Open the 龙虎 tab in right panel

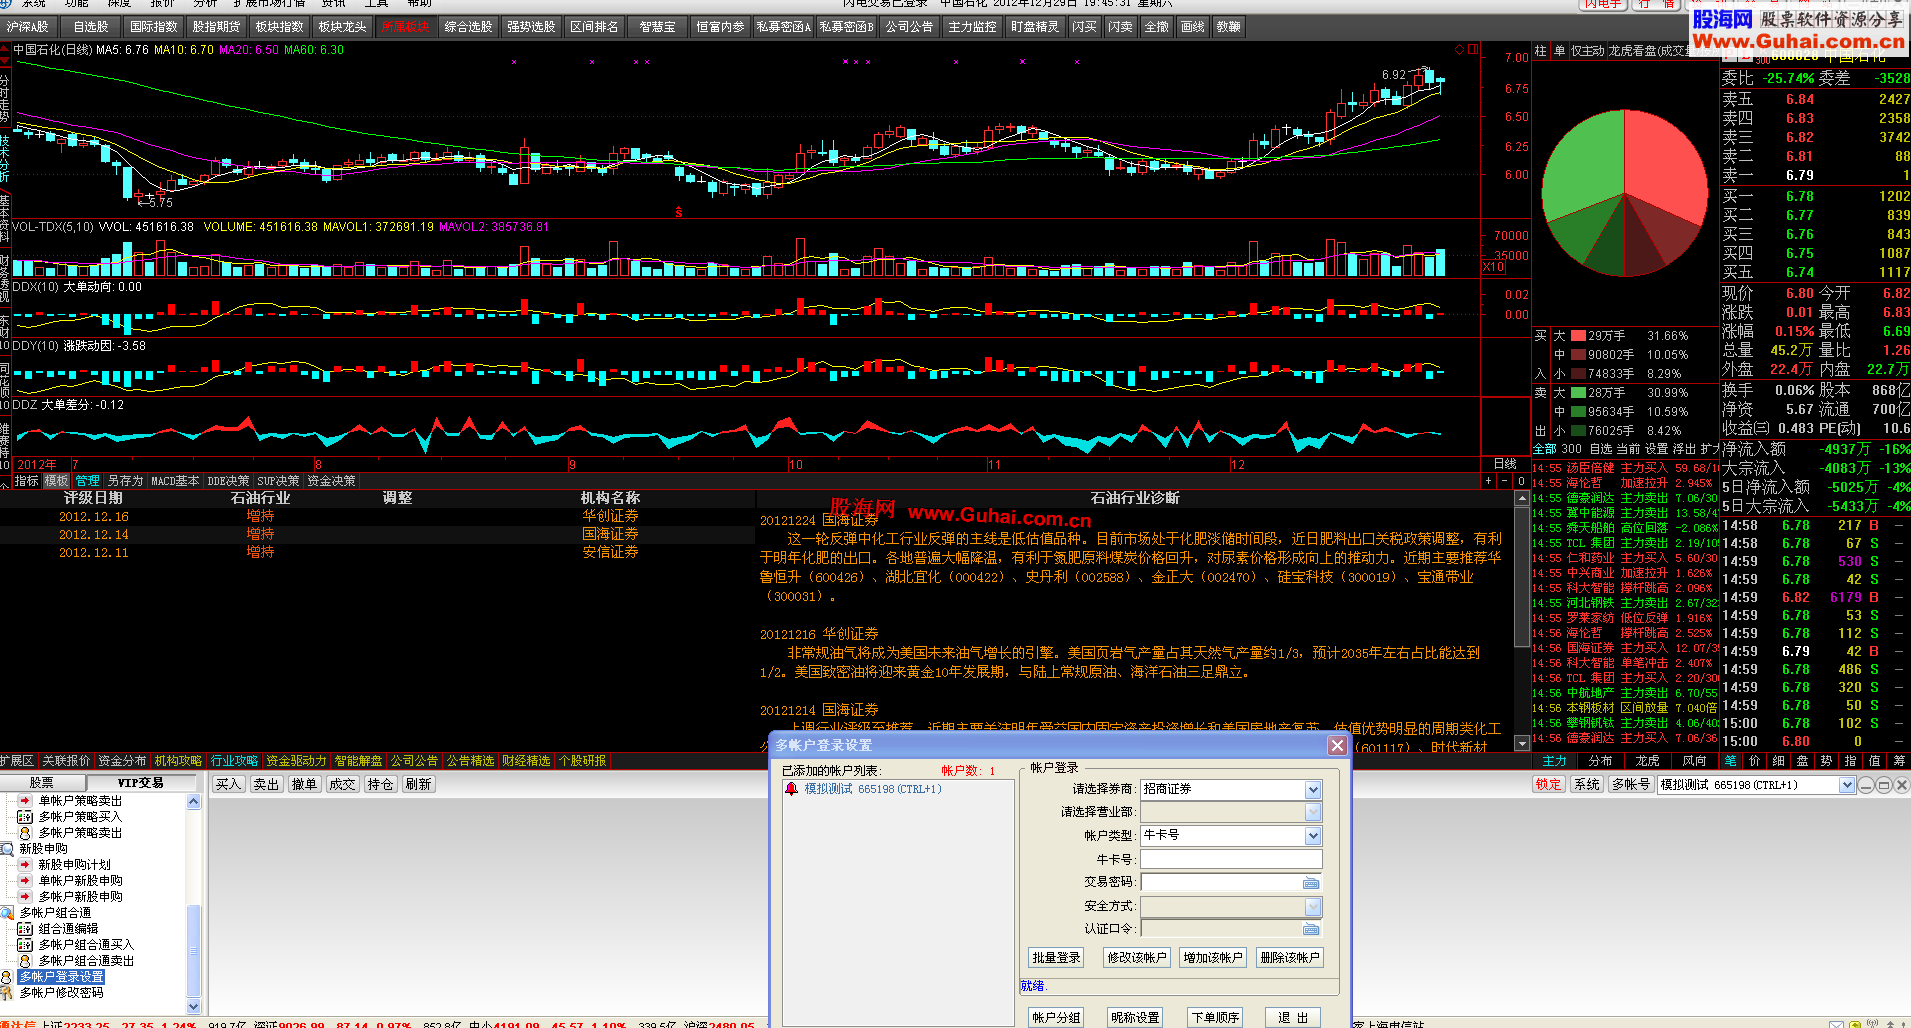[1647, 761]
